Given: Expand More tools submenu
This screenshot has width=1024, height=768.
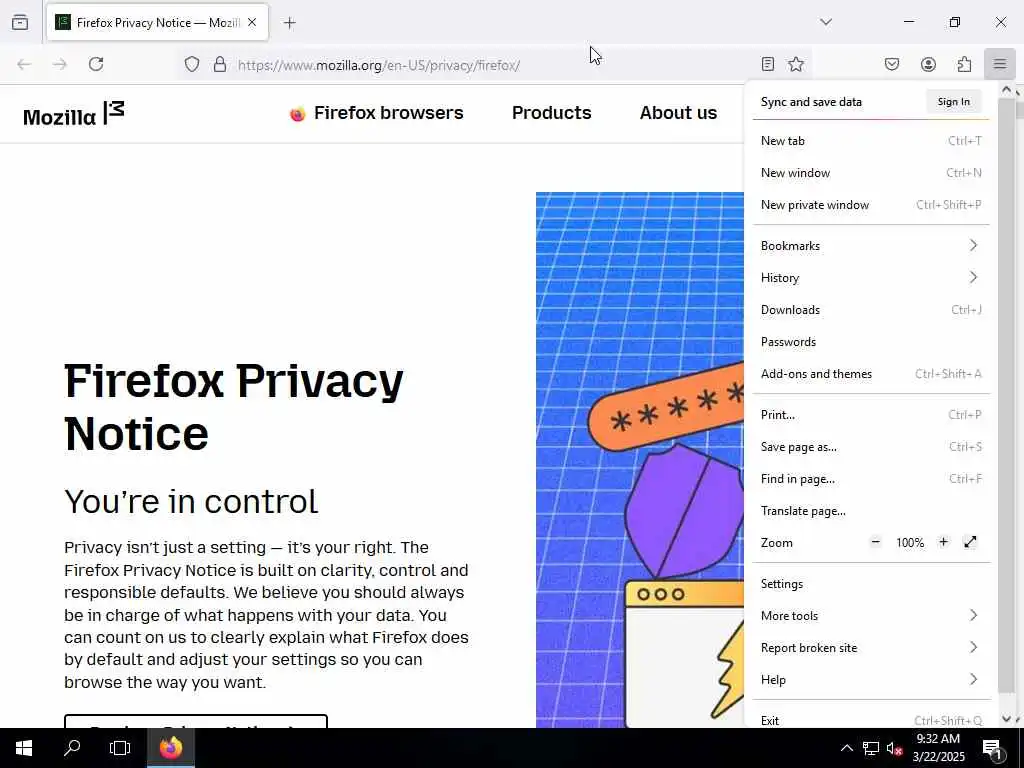Looking at the screenshot, I should pos(871,616).
